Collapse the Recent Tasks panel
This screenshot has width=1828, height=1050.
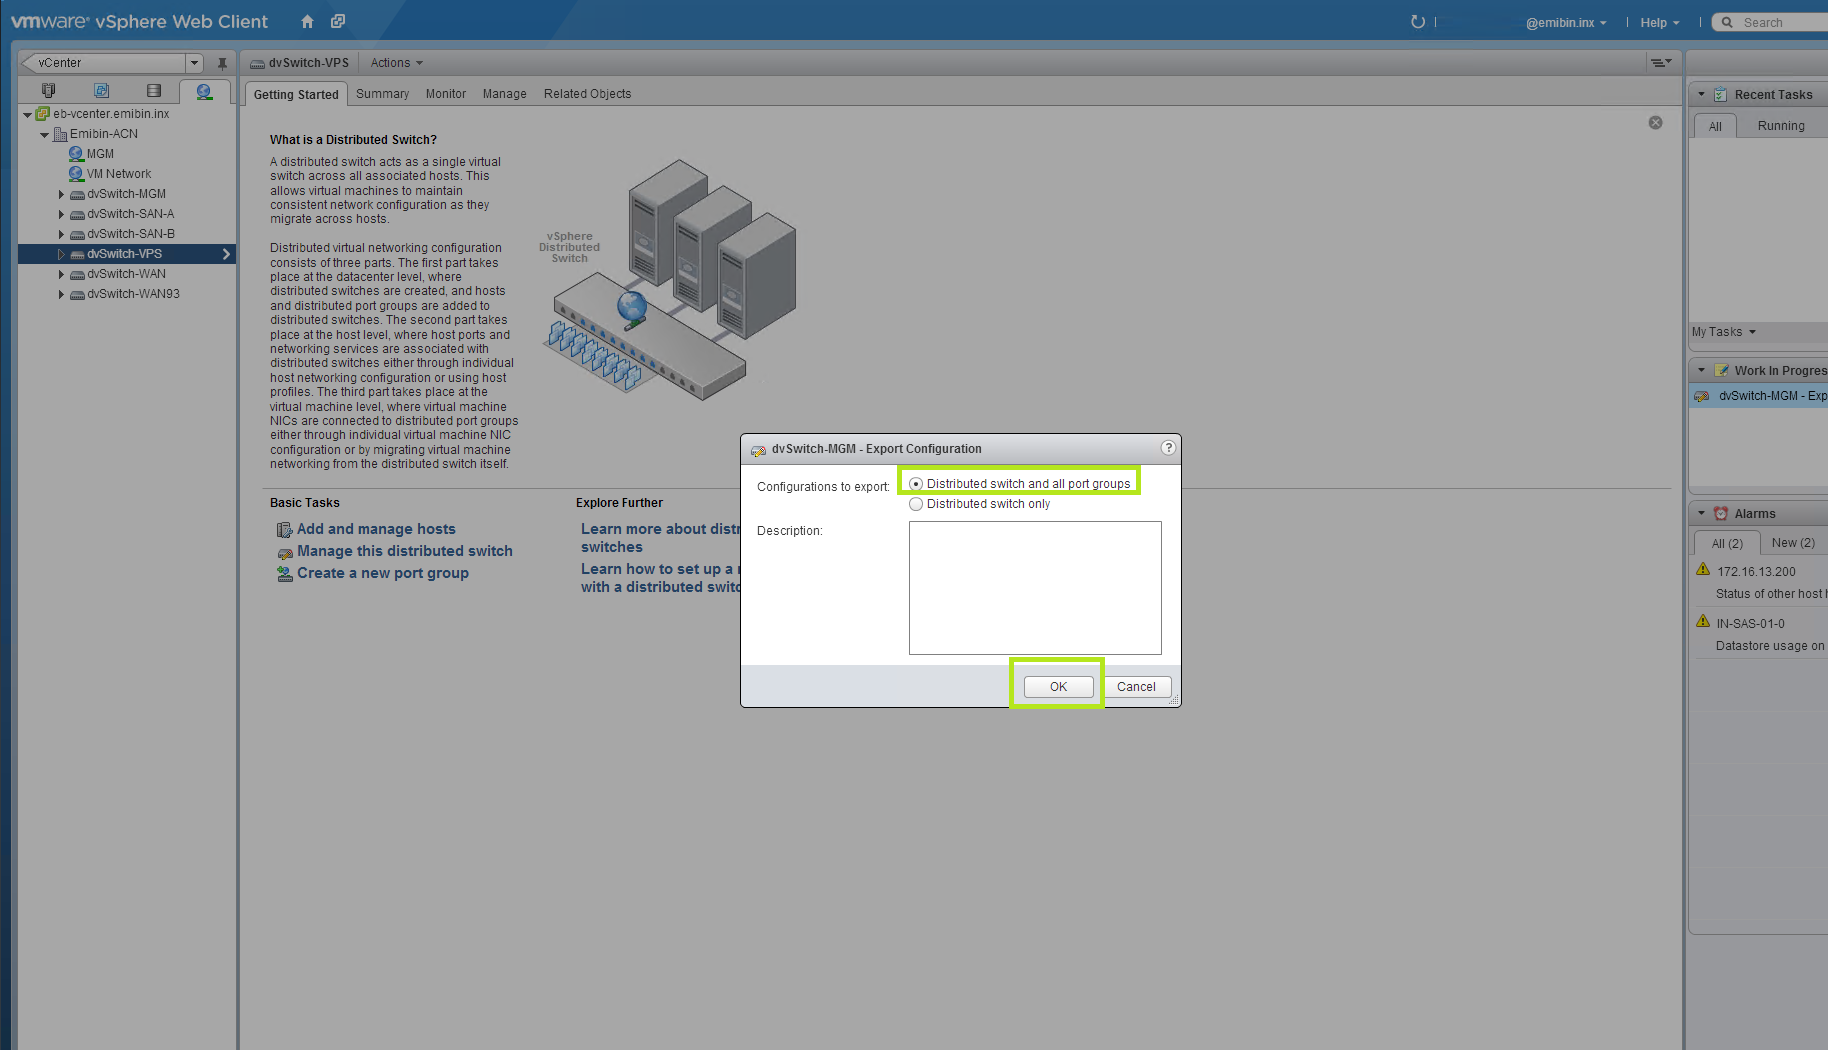(x=1701, y=95)
